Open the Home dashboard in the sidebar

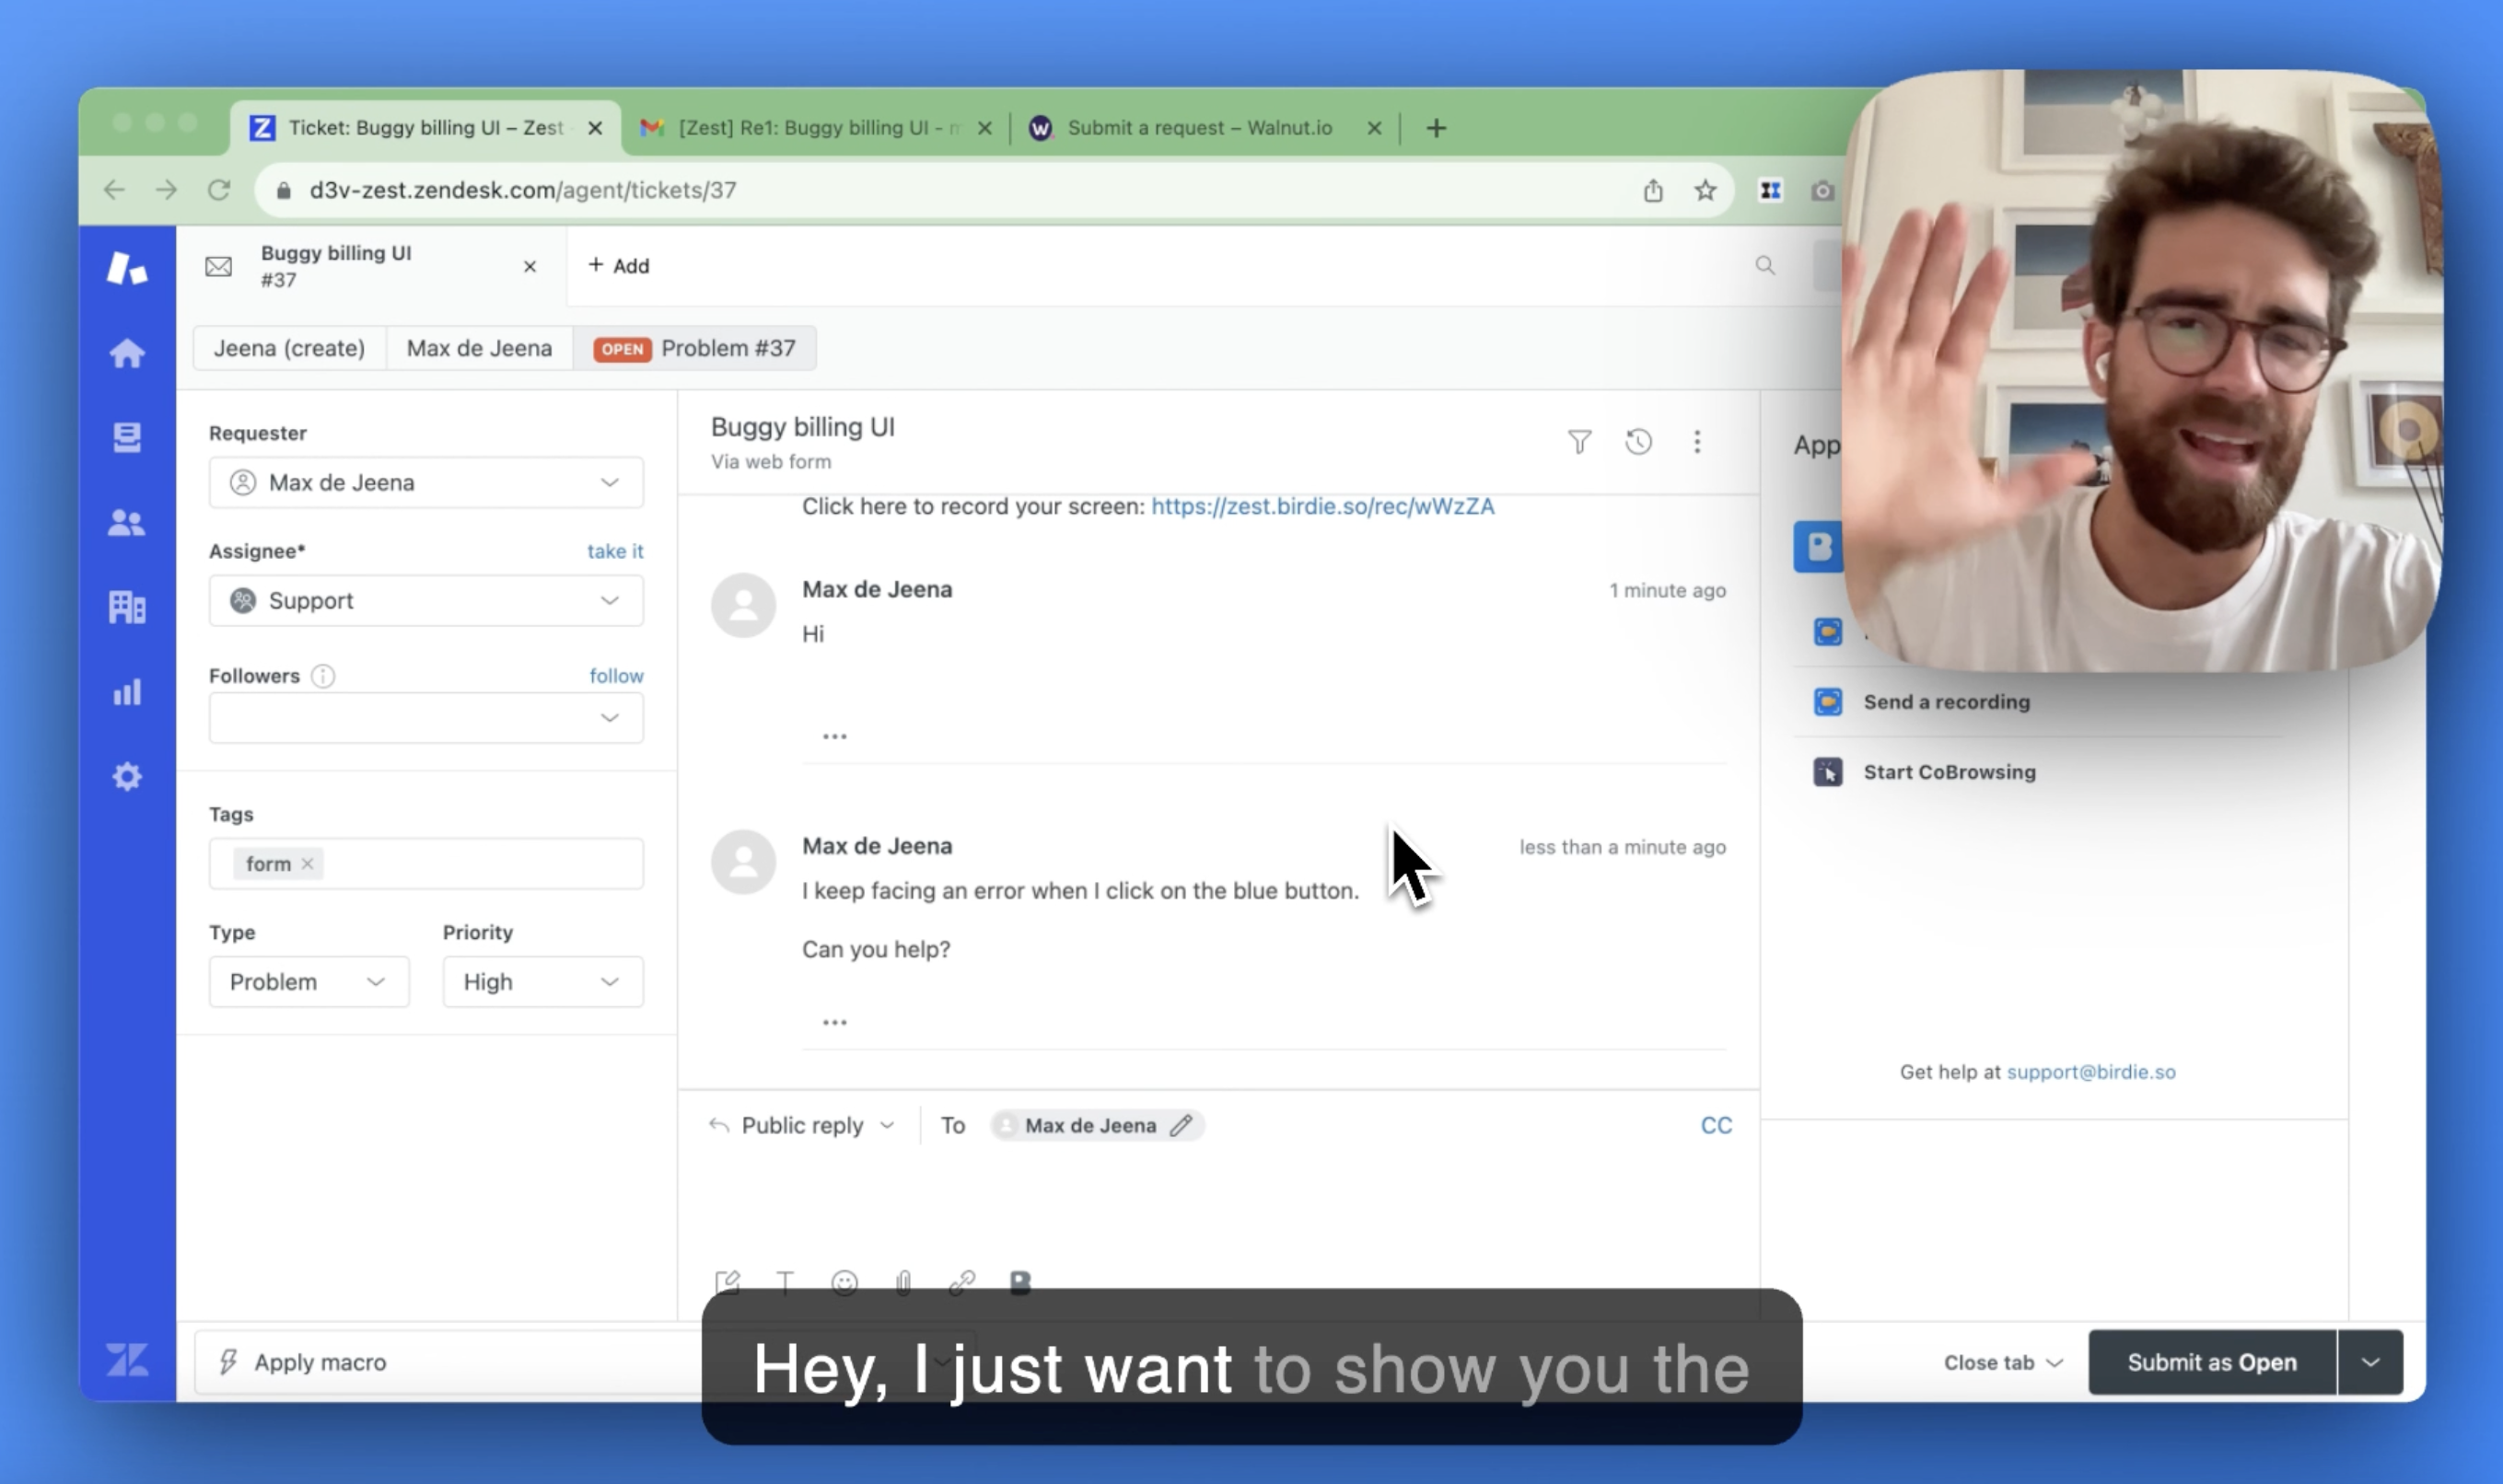[x=127, y=353]
